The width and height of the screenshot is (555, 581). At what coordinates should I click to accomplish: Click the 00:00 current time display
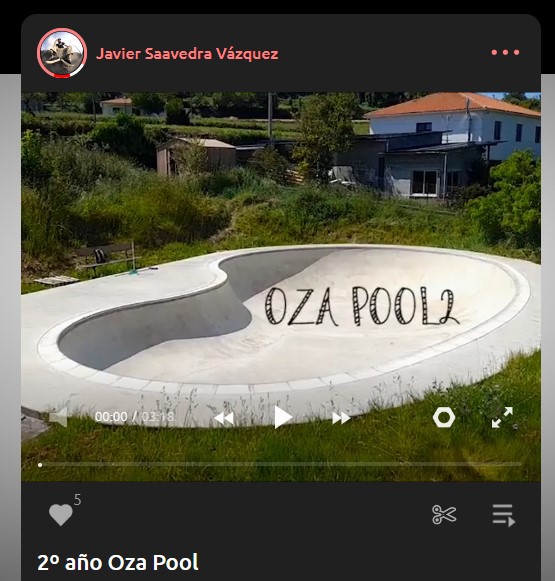click(111, 417)
